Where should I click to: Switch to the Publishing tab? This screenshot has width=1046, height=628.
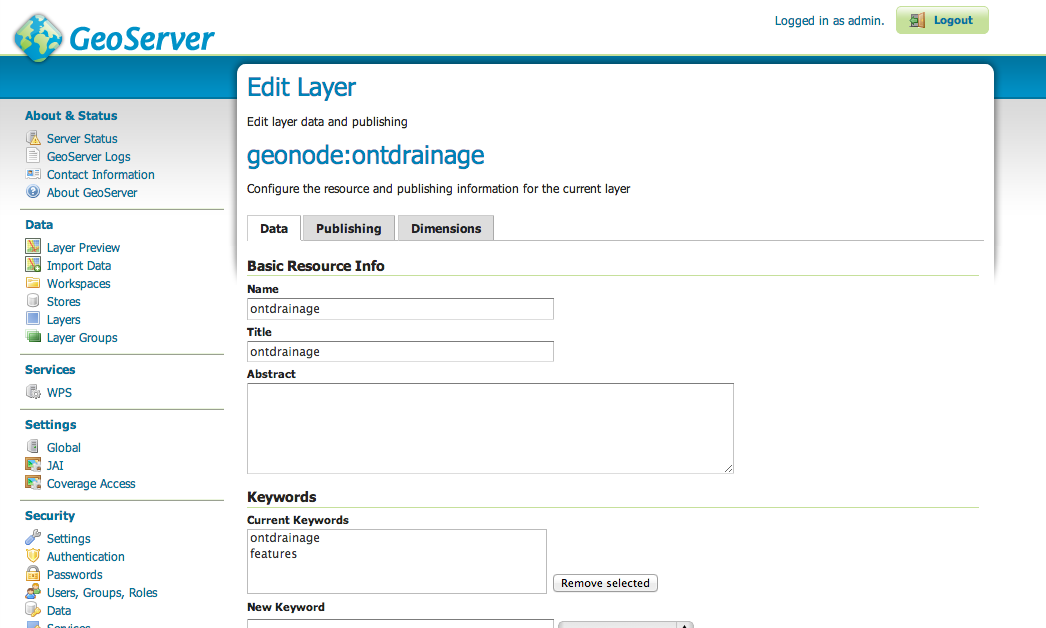349,228
